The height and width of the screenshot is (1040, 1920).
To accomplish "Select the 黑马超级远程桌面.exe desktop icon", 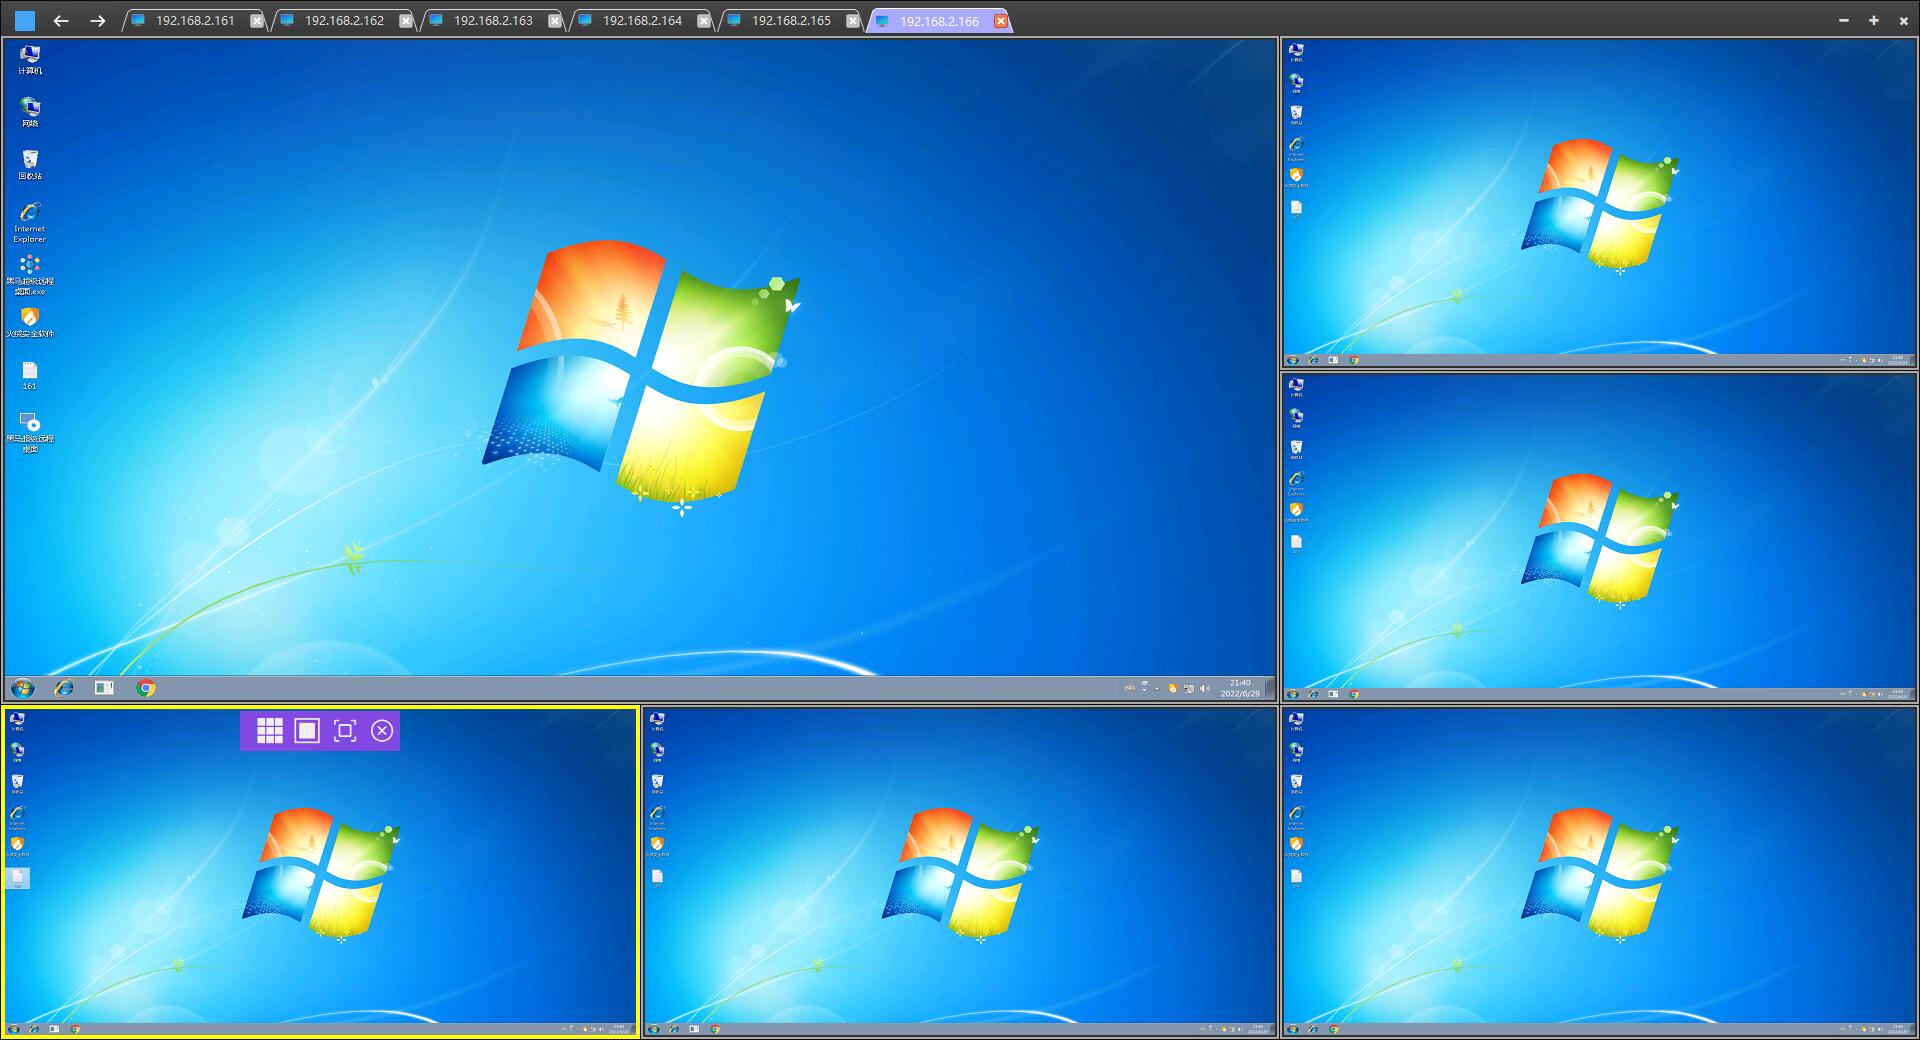I will pyautogui.click(x=30, y=275).
